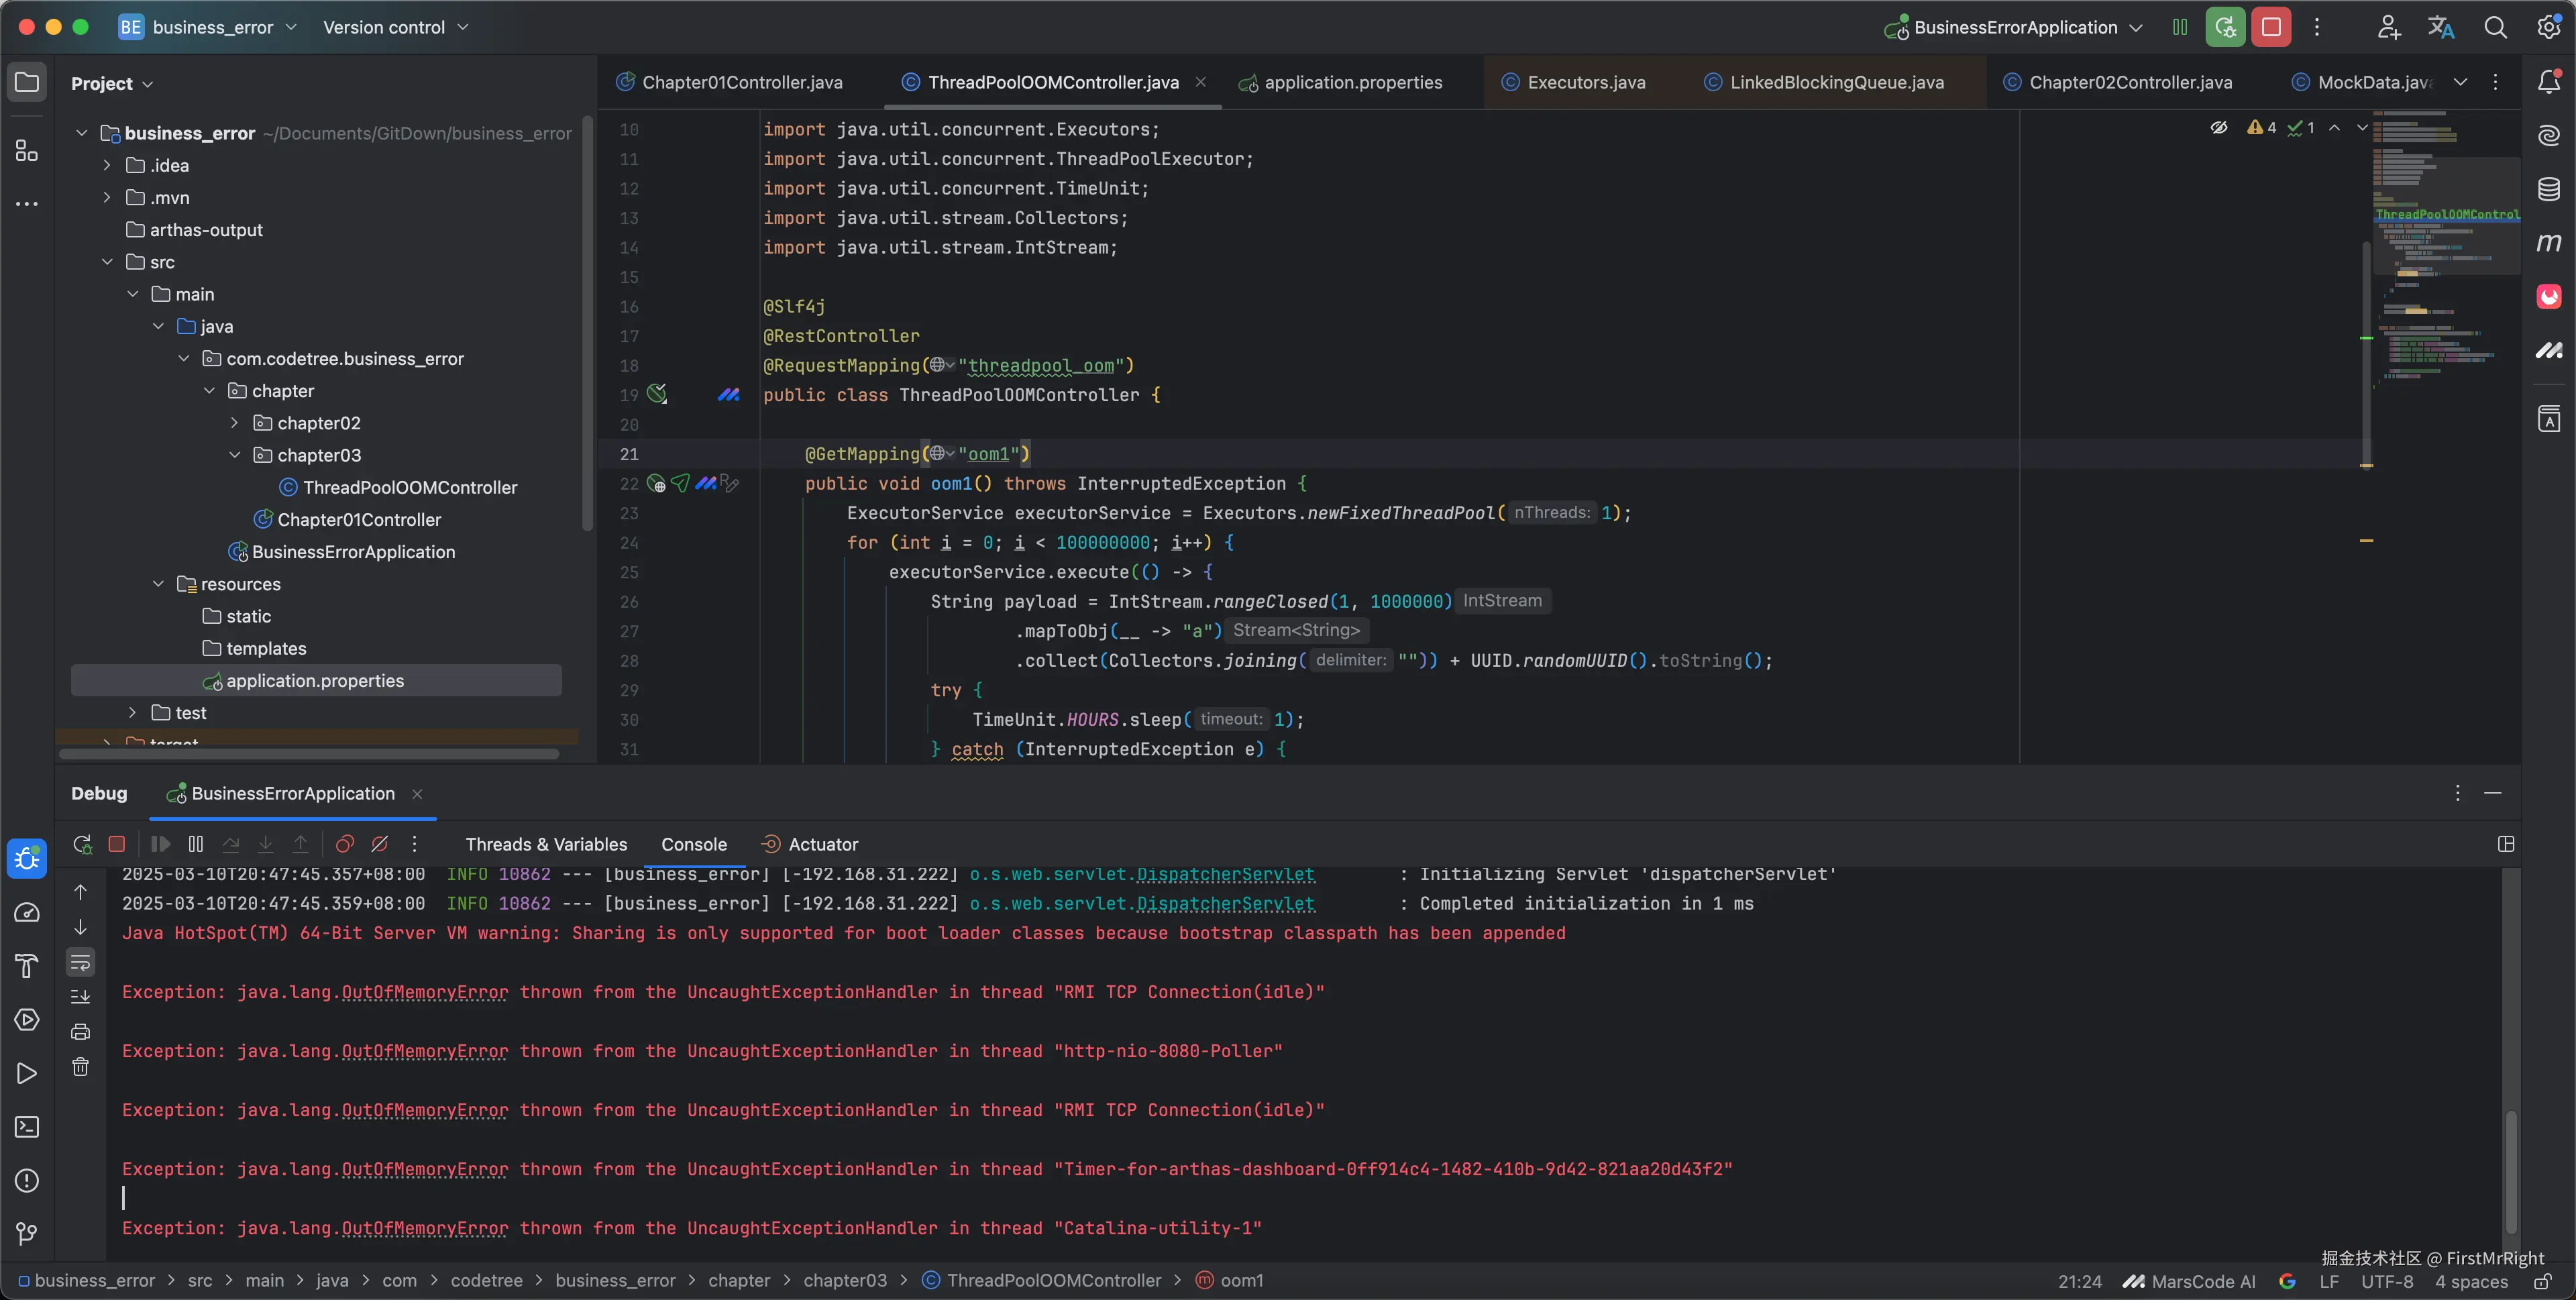Toggle reader mode eye icon in editor
Screen dimensions: 2576x1300
[x=2218, y=128]
